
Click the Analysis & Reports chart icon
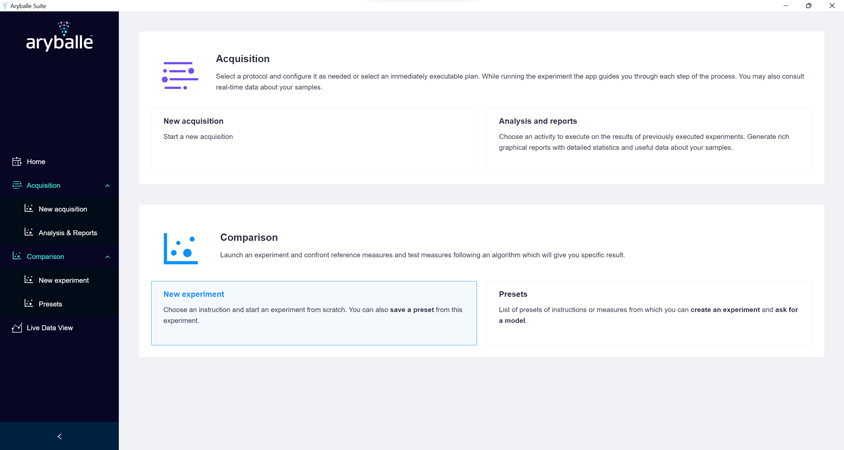point(29,232)
